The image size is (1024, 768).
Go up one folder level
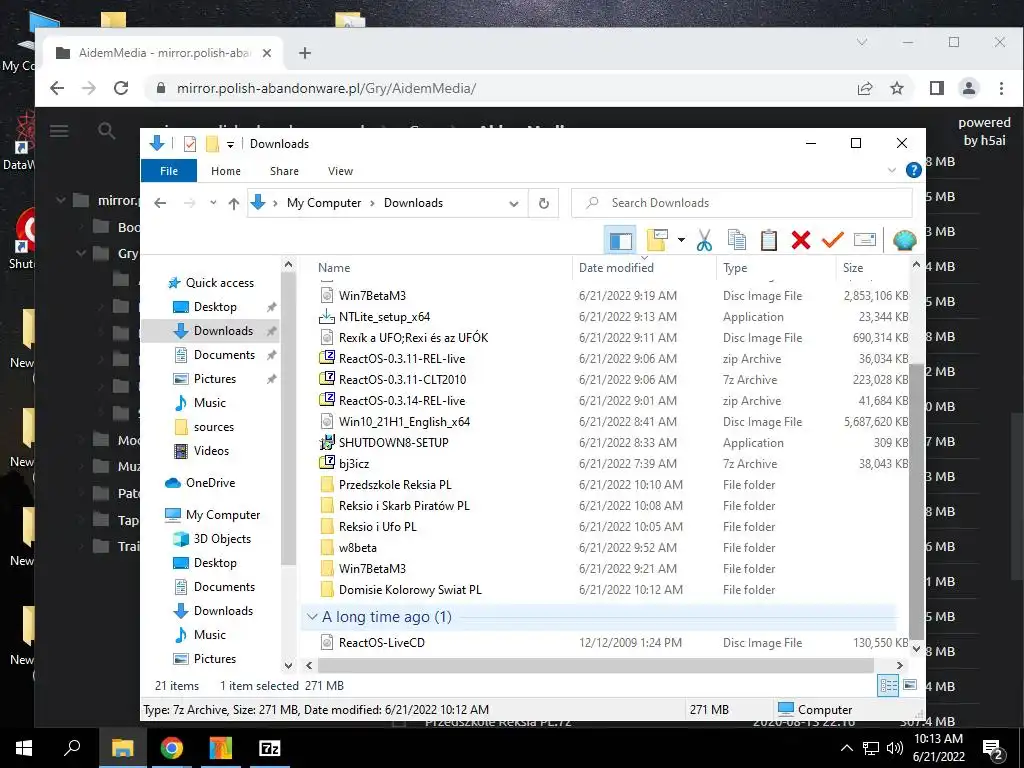(x=233, y=203)
